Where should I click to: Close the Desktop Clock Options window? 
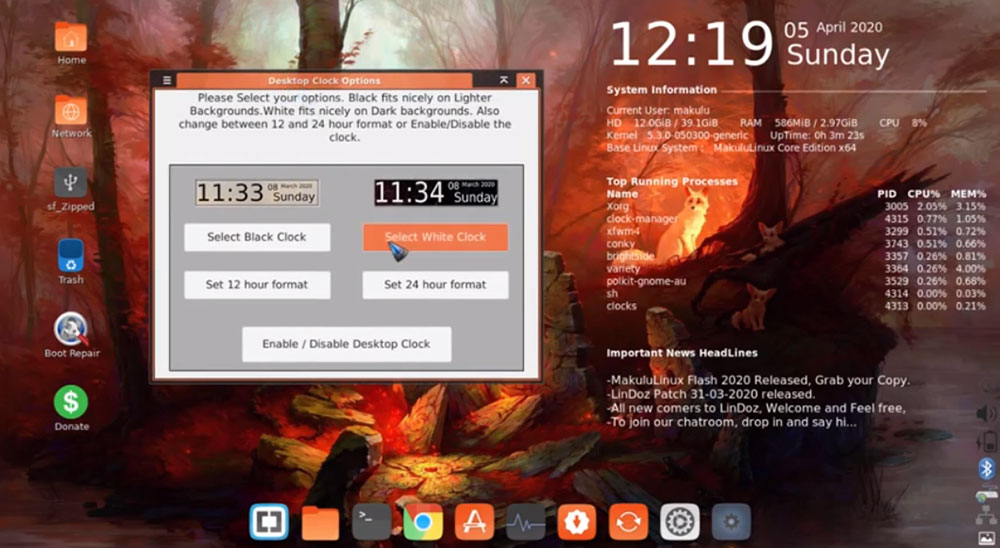pyautogui.click(x=526, y=80)
